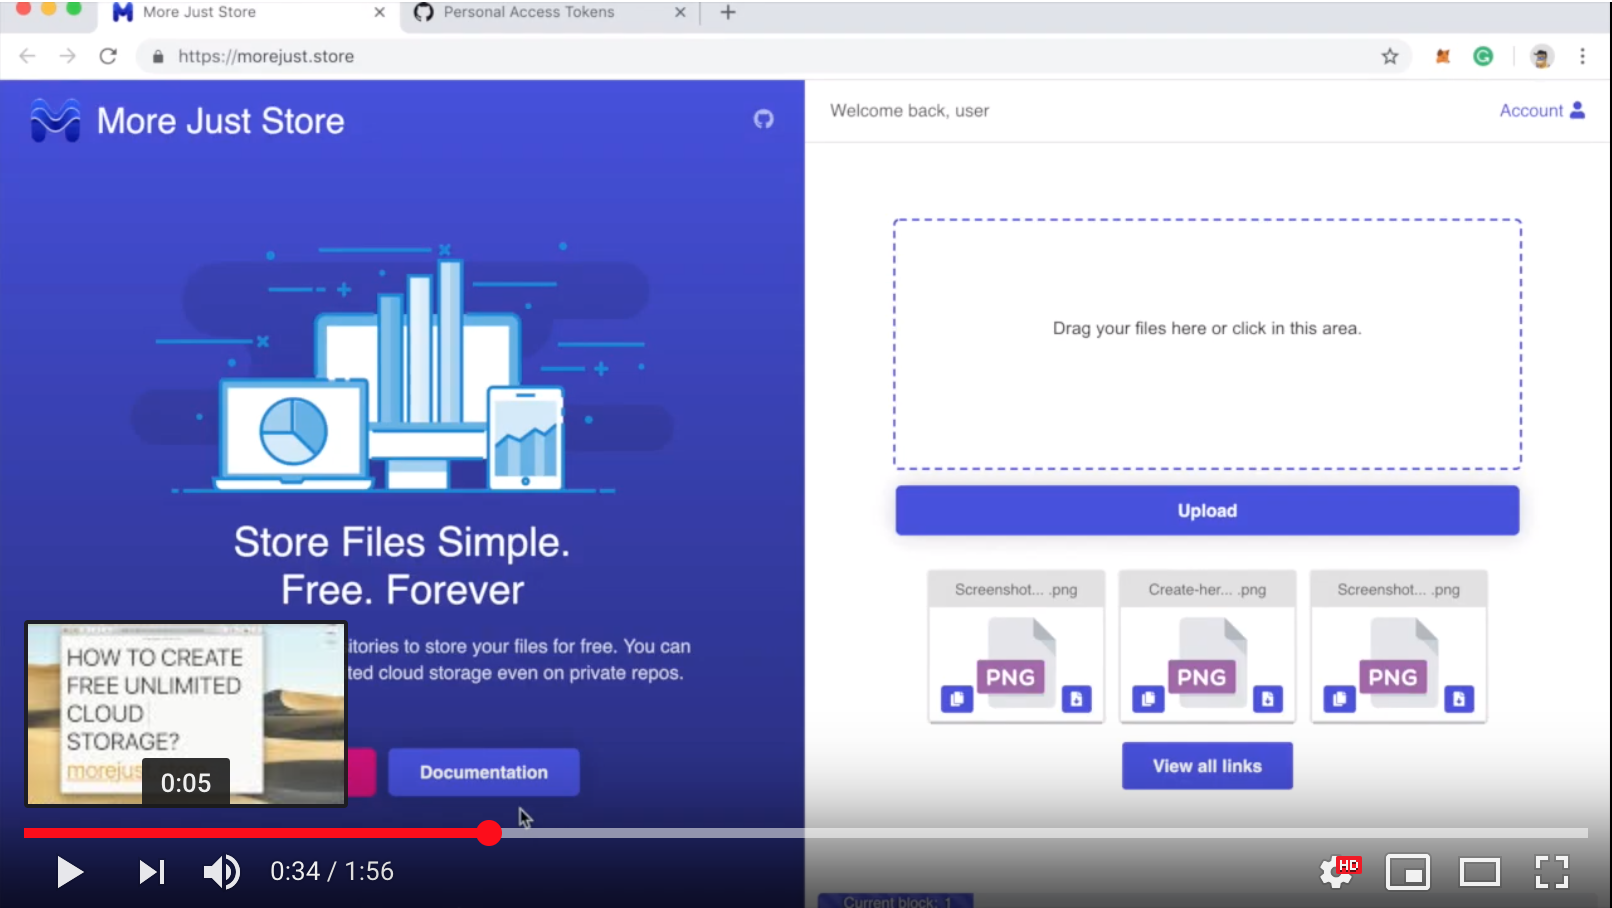Go forward in browser history

67,56
